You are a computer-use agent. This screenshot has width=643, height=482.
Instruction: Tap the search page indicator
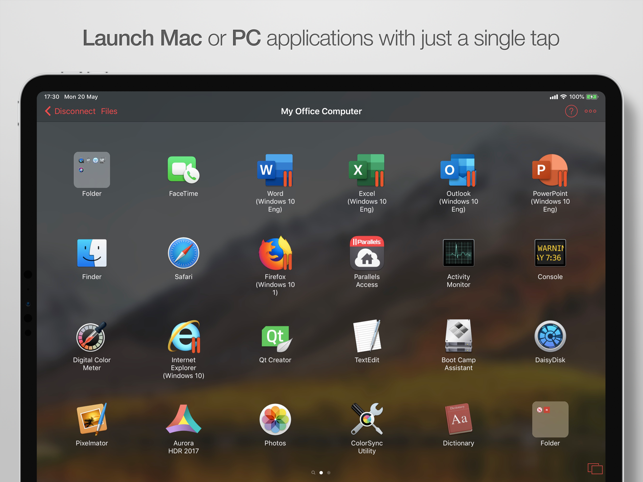coord(313,473)
